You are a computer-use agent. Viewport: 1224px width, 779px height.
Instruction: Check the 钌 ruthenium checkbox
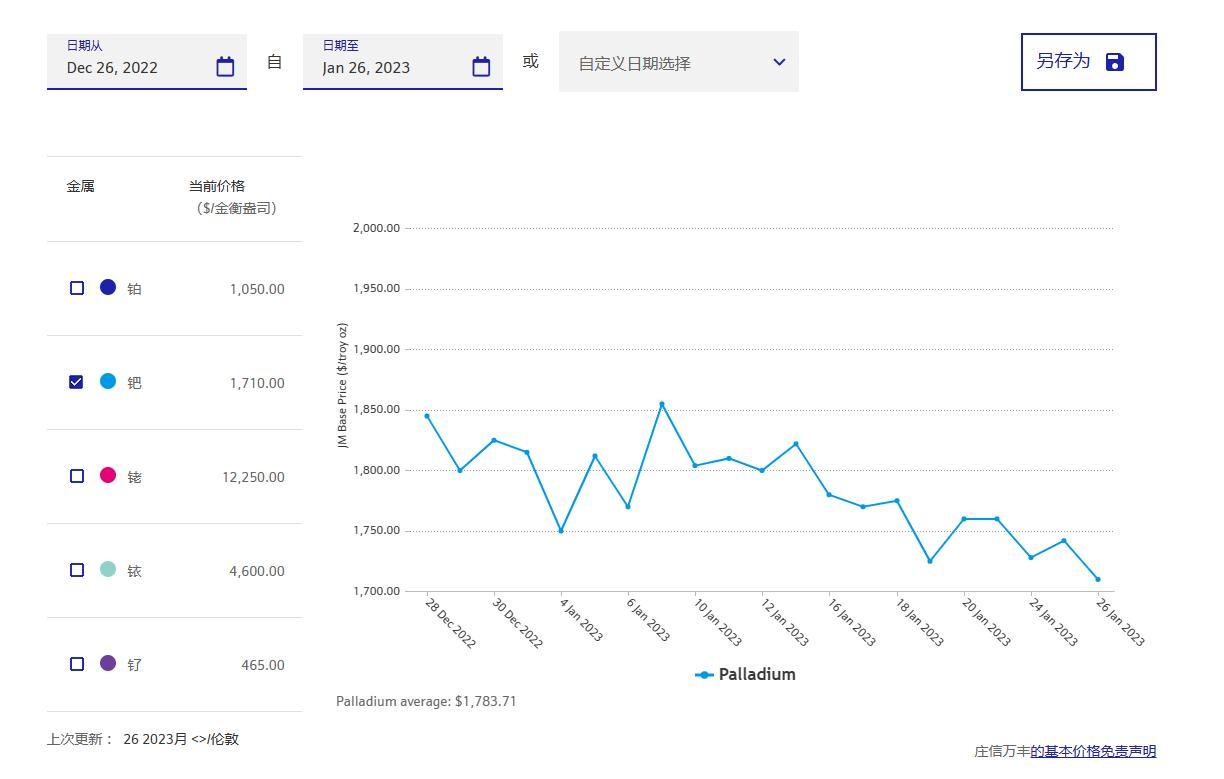pos(77,664)
